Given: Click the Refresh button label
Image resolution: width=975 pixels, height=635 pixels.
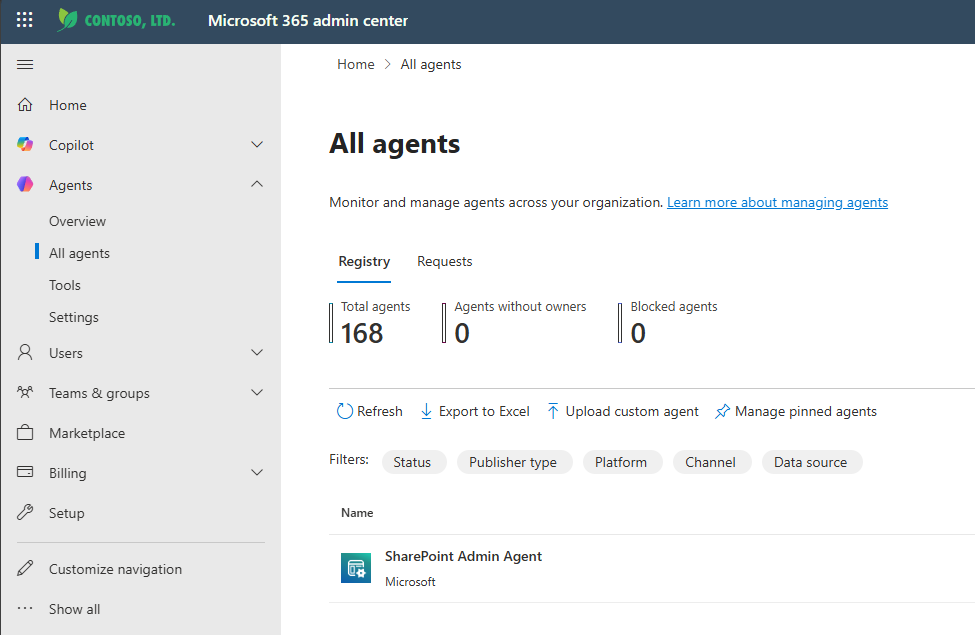Looking at the screenshot, I should coord(380,411).
